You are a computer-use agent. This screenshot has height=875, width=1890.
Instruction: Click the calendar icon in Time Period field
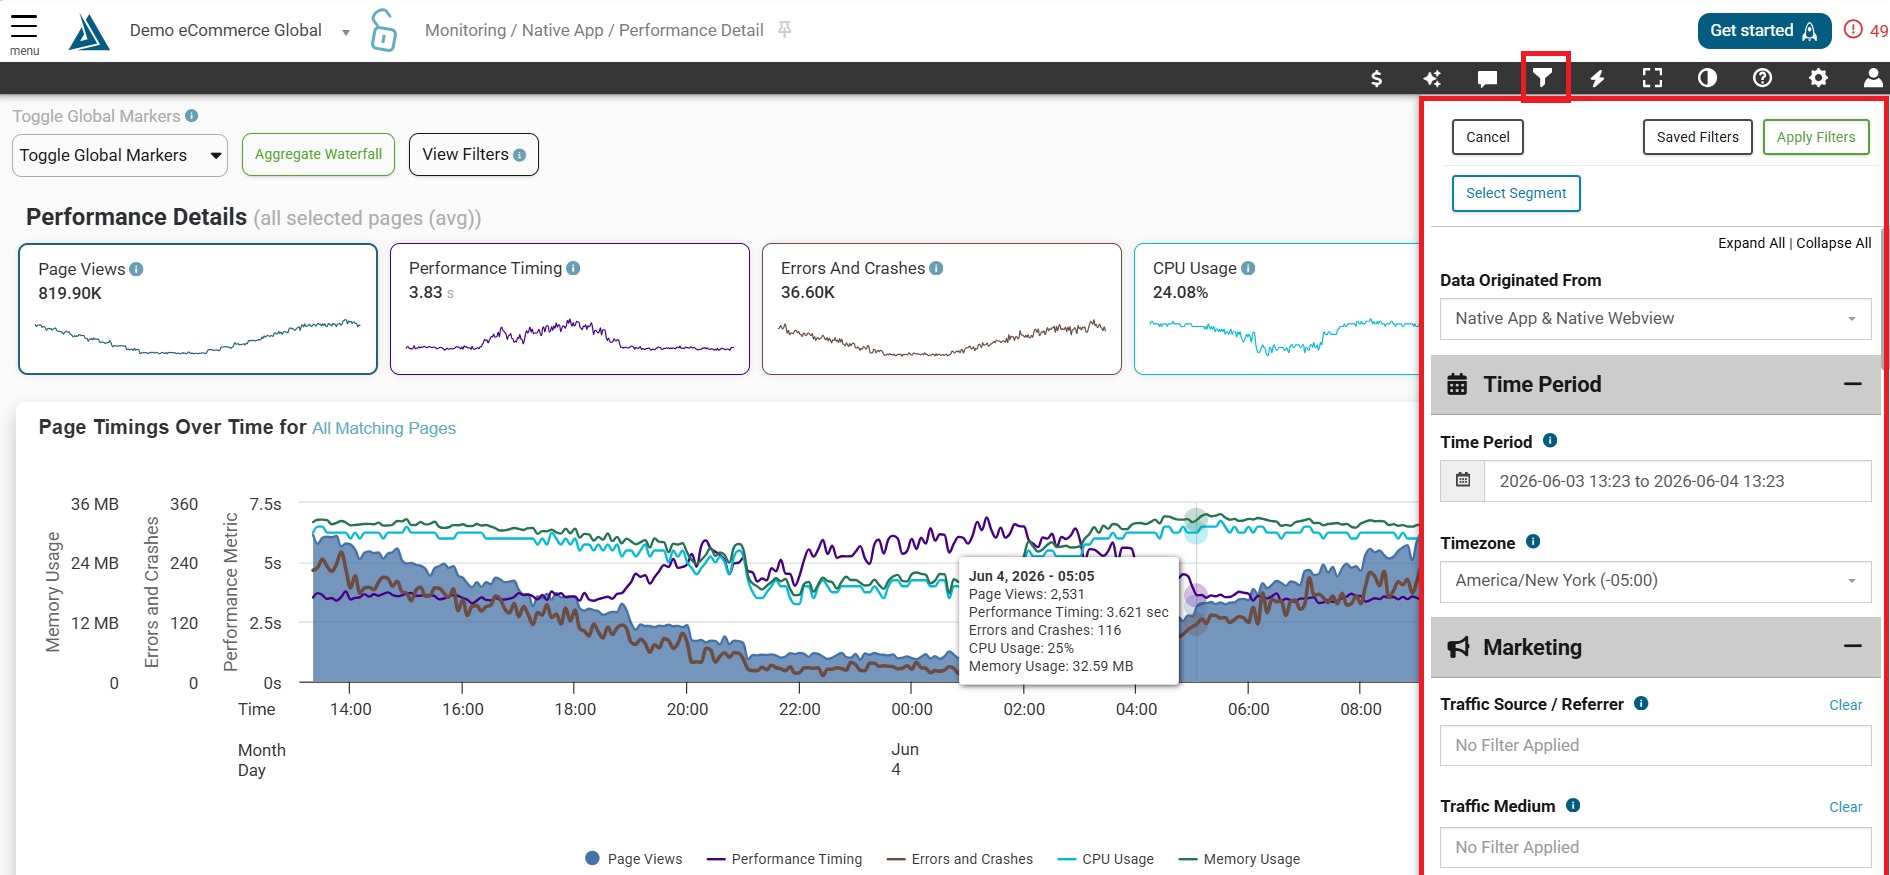click(1463, 481)
